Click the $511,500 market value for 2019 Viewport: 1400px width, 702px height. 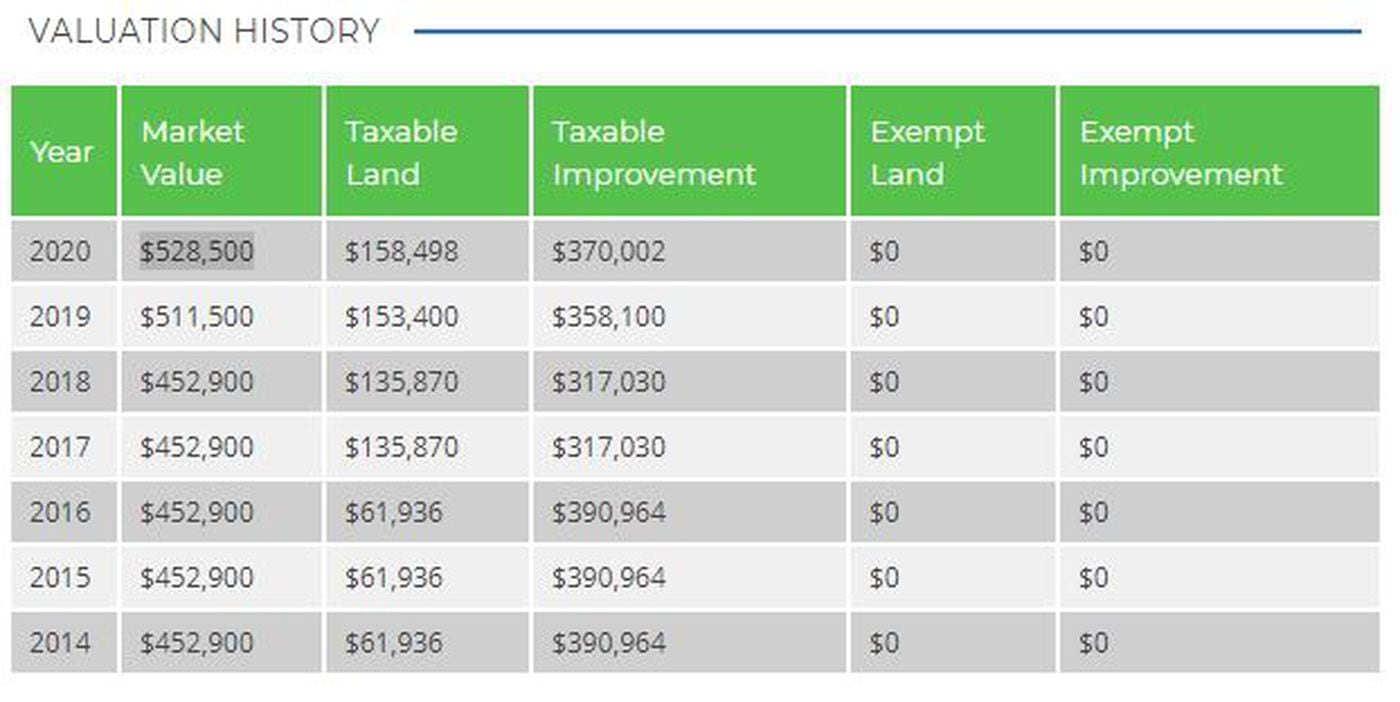pos(197,317)
